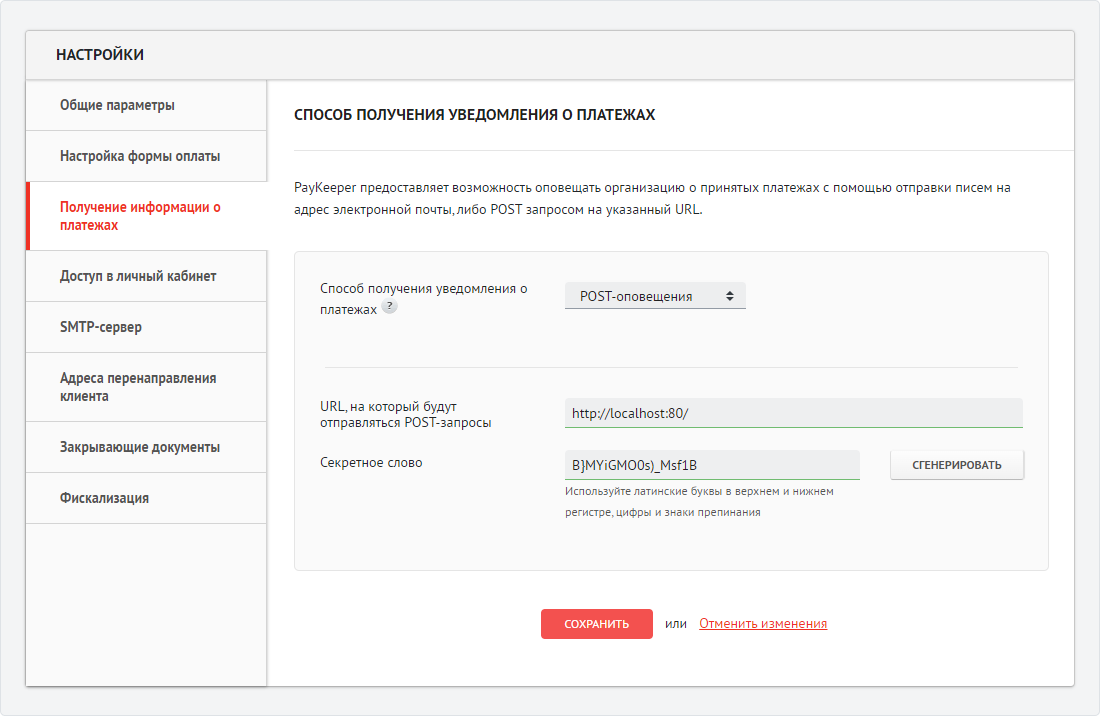Click the hint text under secret word
Viewport: 1100px width, 716px height.
(x=698, y=501)
